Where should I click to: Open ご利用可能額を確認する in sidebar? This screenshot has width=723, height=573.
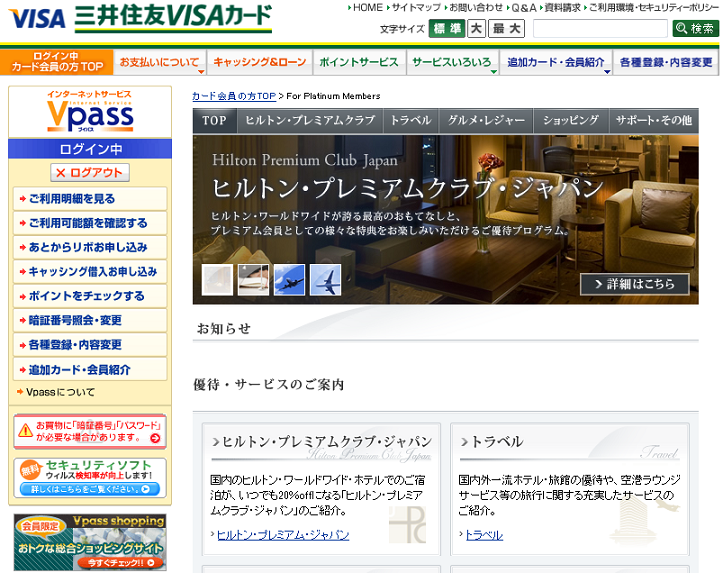pyautogui.click(x=90, y=223)
